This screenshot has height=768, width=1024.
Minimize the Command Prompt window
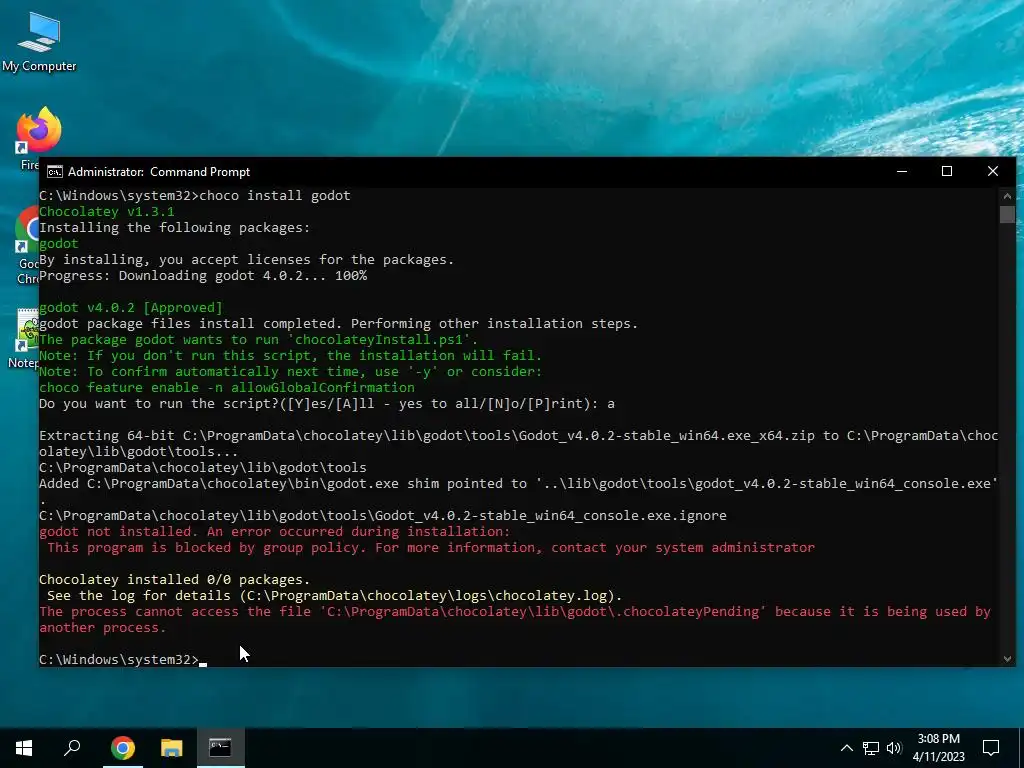[x=902, y=172]
